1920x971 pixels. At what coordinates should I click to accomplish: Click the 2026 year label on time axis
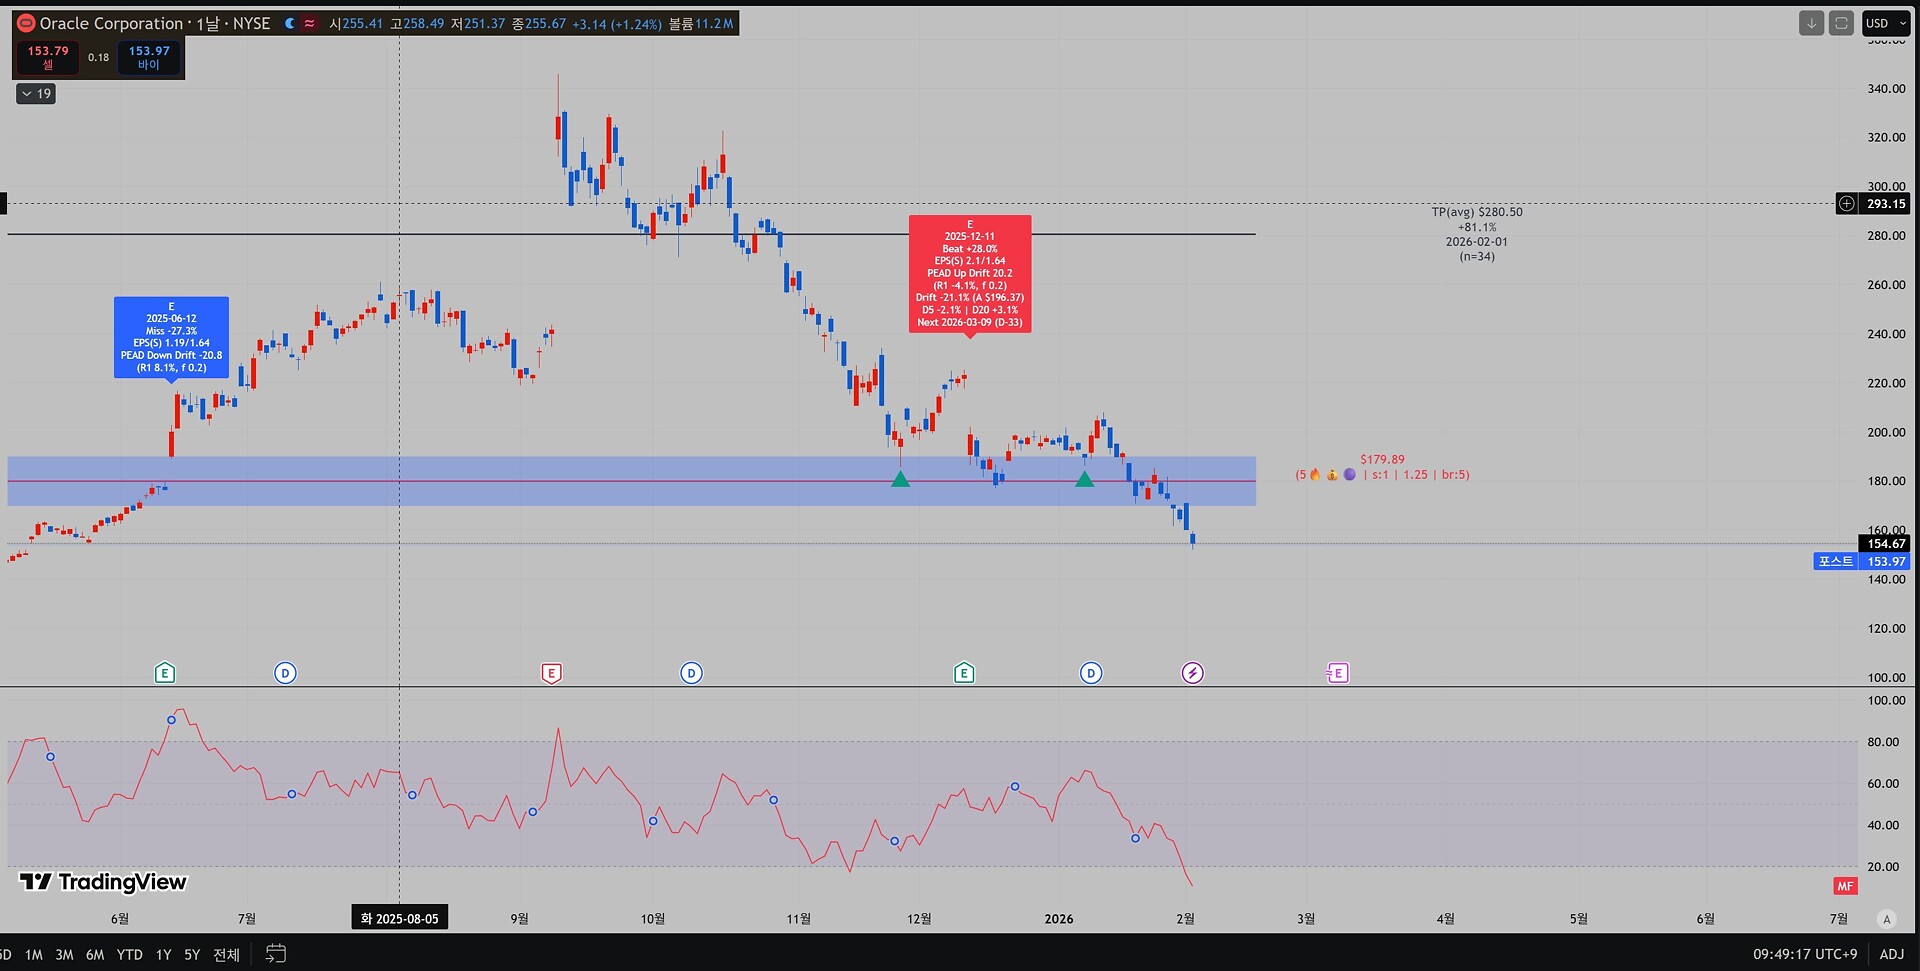click(1059, 919)
